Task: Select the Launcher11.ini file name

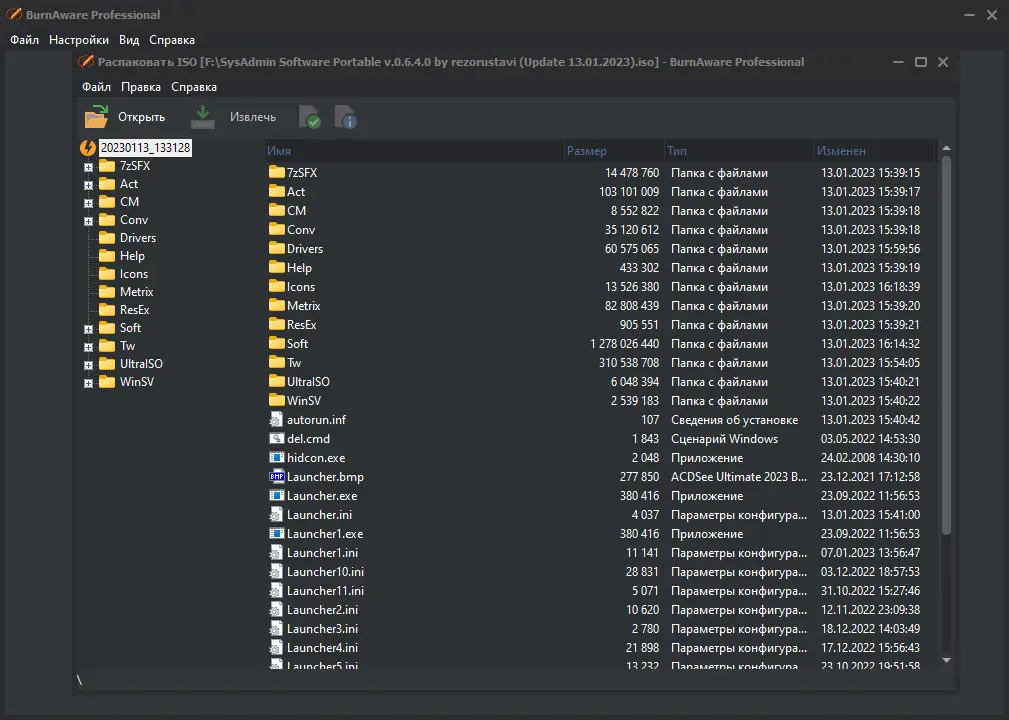Action: tap(325, 591)
